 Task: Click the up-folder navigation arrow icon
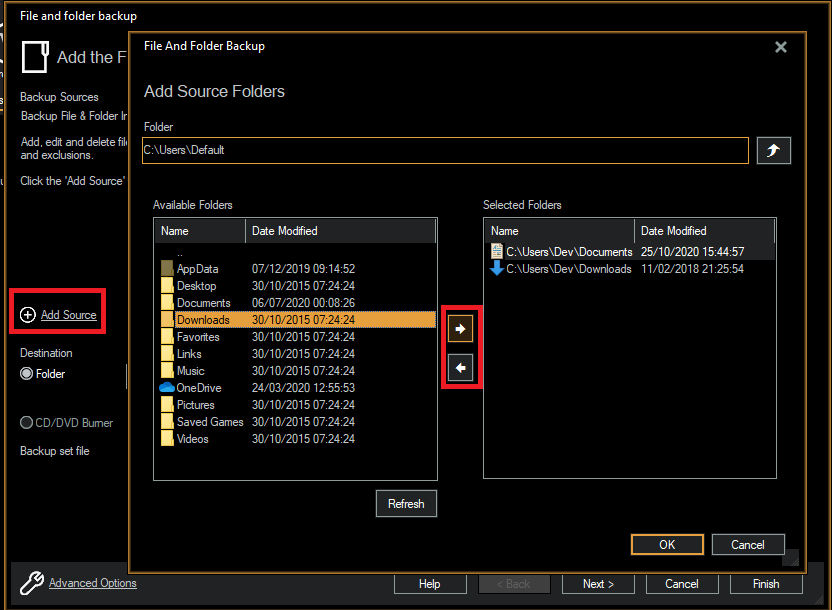tap(773, 150)
